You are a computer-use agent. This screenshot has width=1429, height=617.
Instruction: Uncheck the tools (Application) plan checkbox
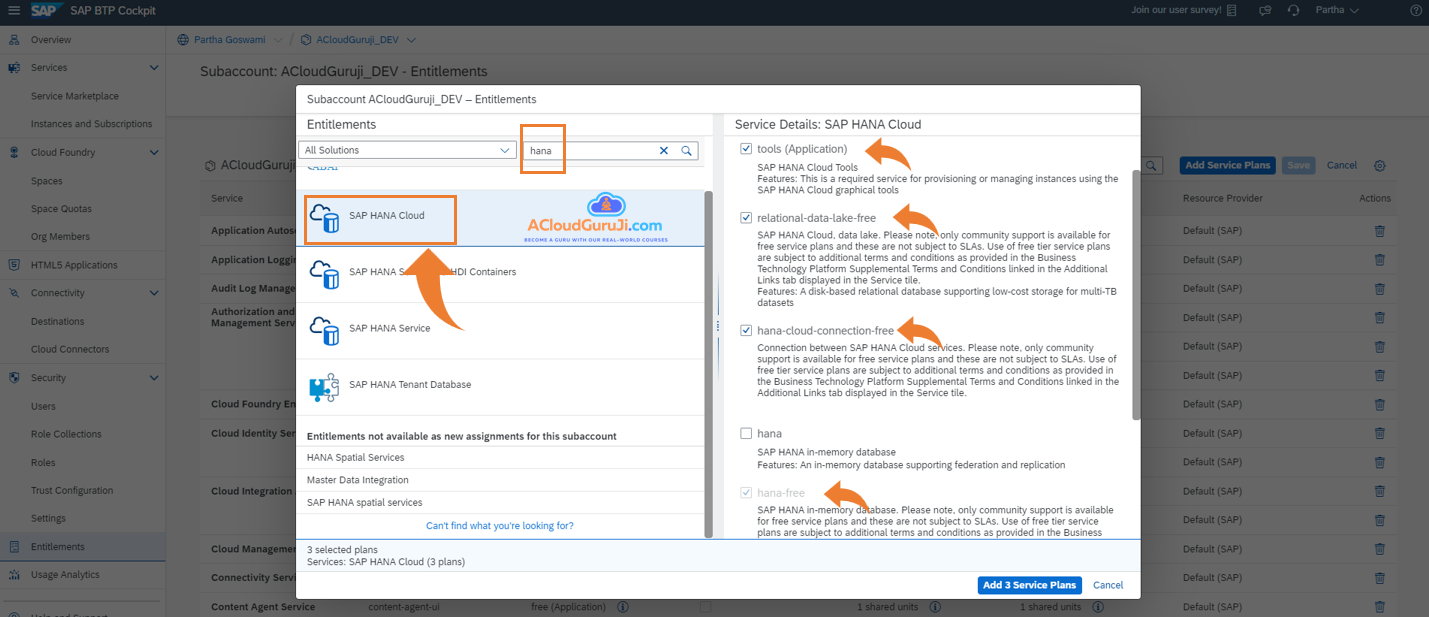click(746, 149)
